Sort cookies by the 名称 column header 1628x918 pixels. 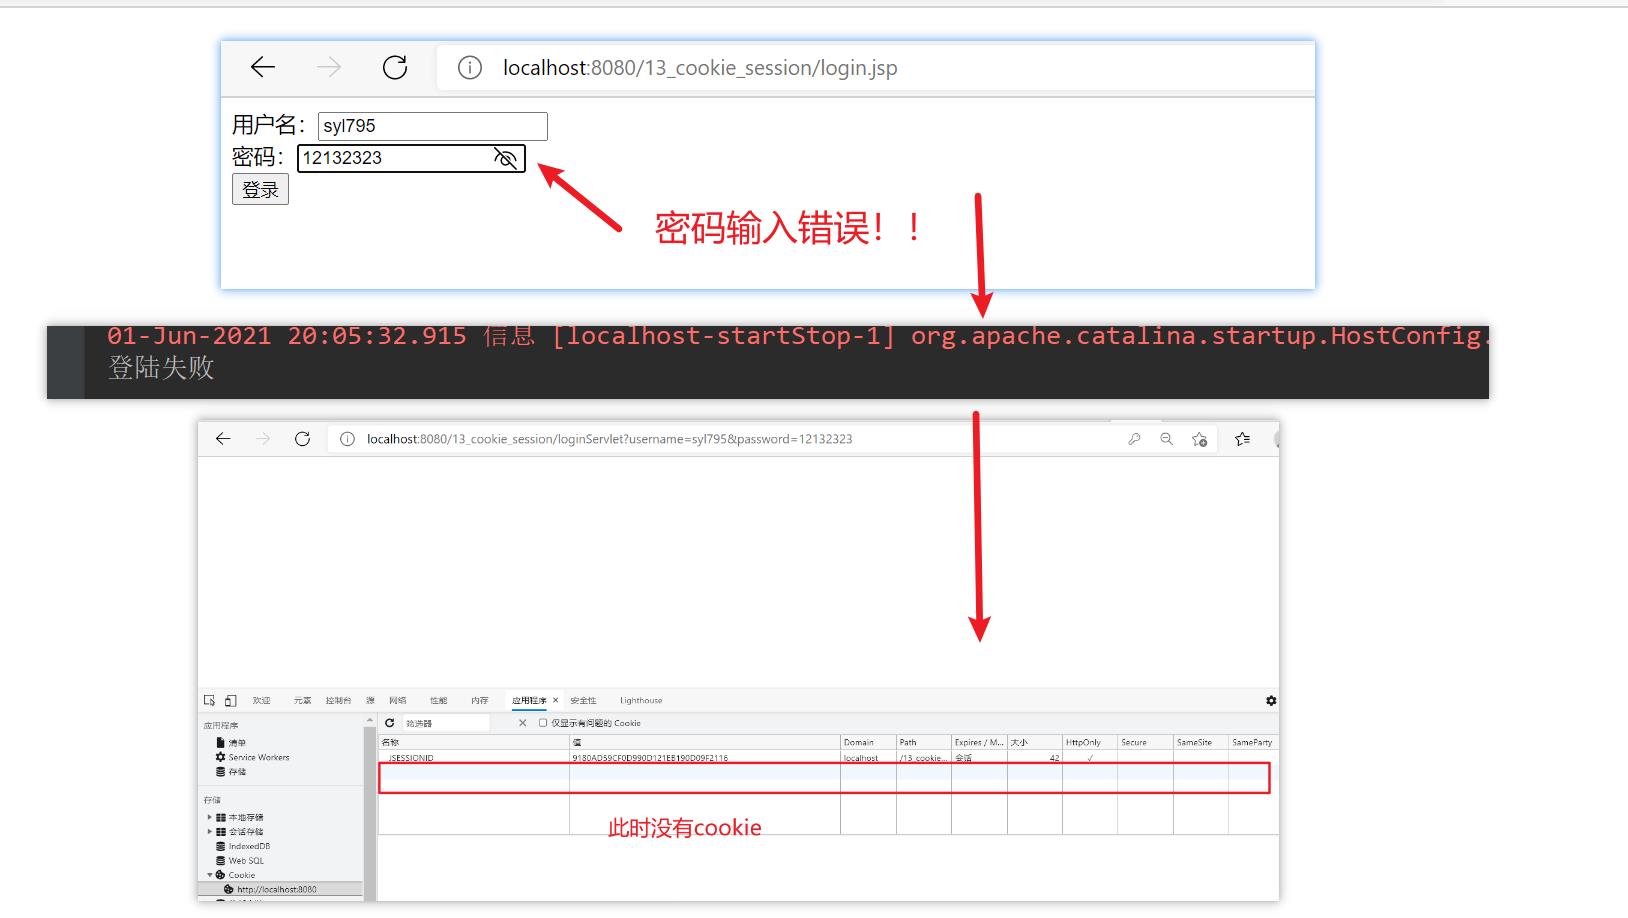pyautogui.click(x=473, y=743)
